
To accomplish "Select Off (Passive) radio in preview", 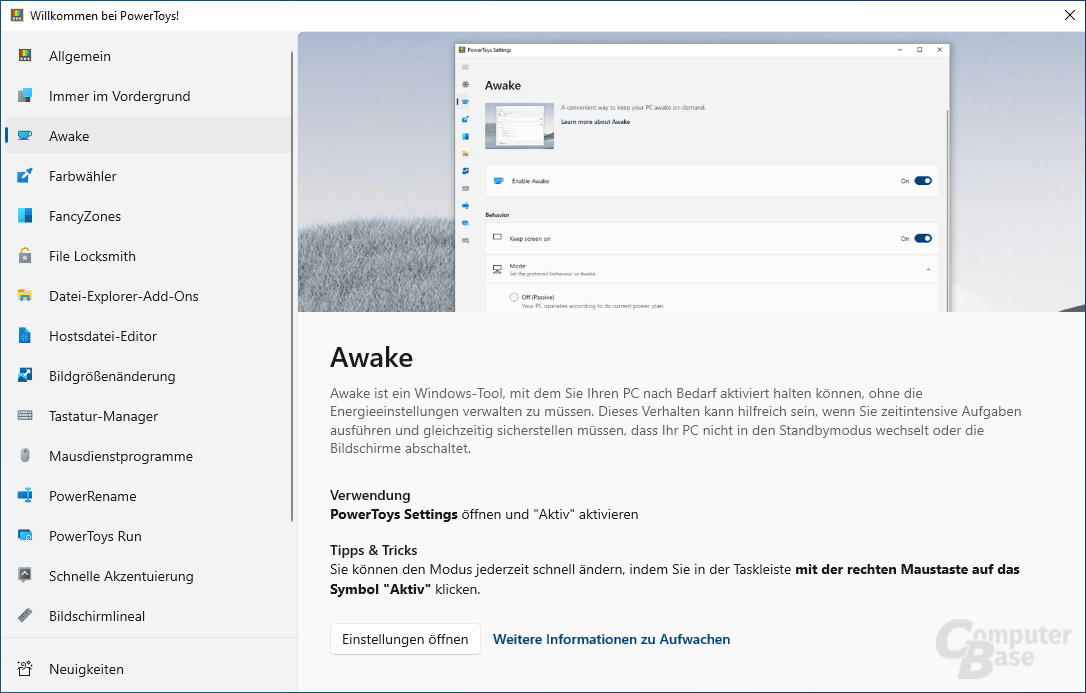I will [513, 297].
